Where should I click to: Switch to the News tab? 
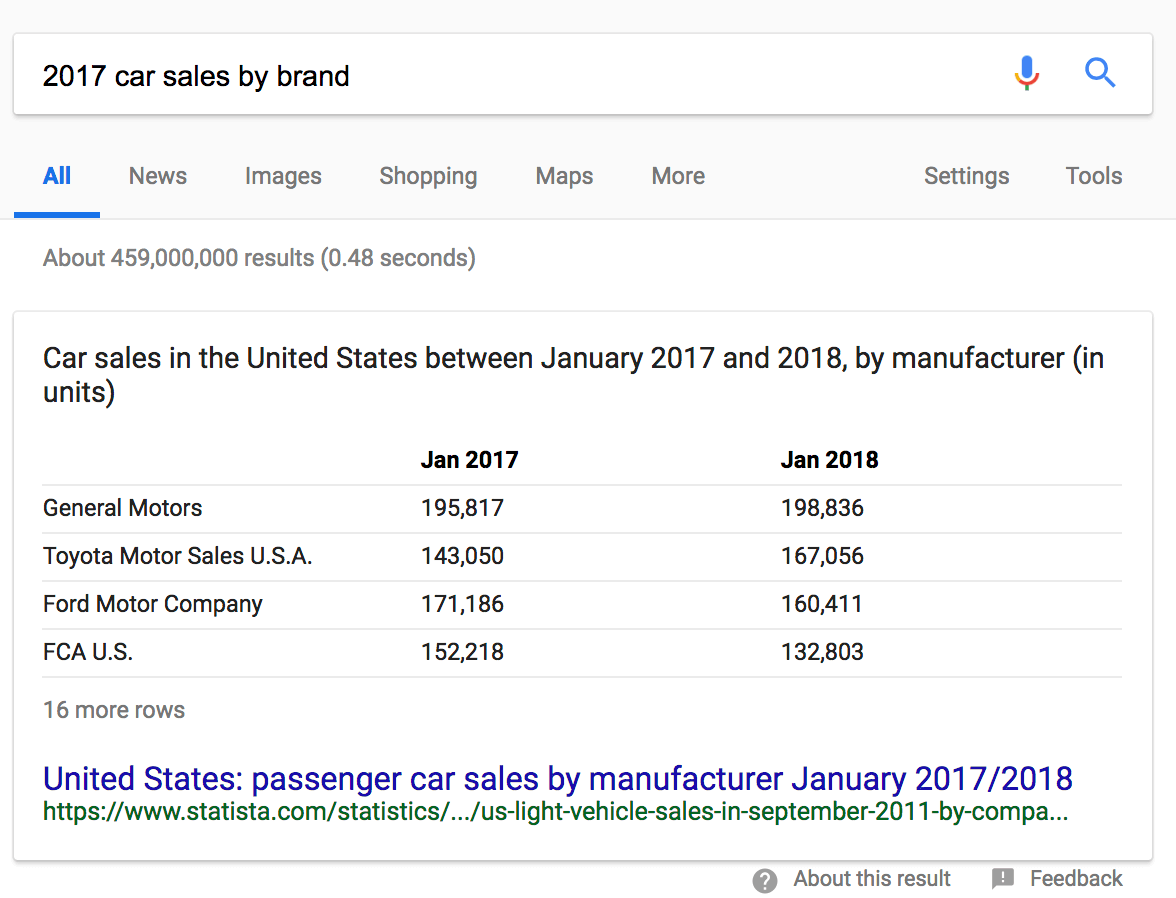point(158,176)
